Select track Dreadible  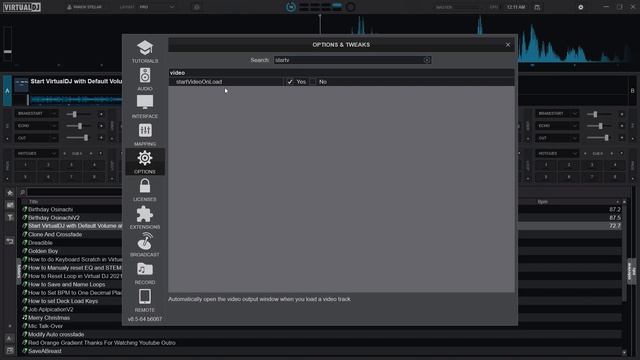click(40, 243)
